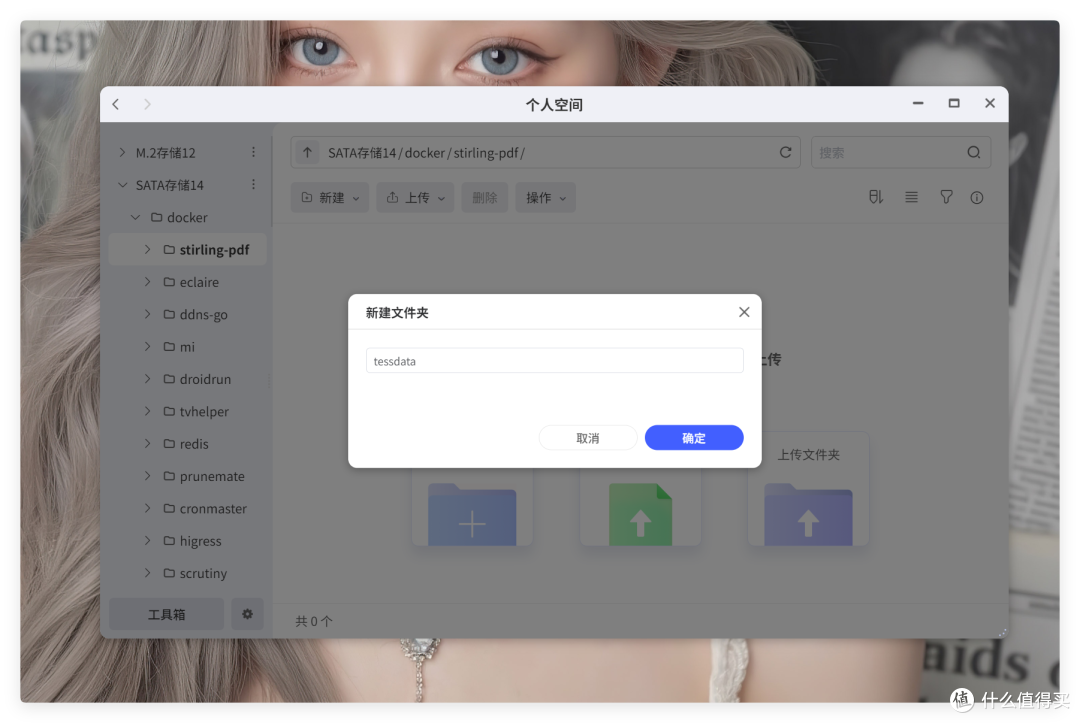This screenshot has width=1080, height=723.
Task: Close the 个人空间 window
Action: (x=990, y=103)
